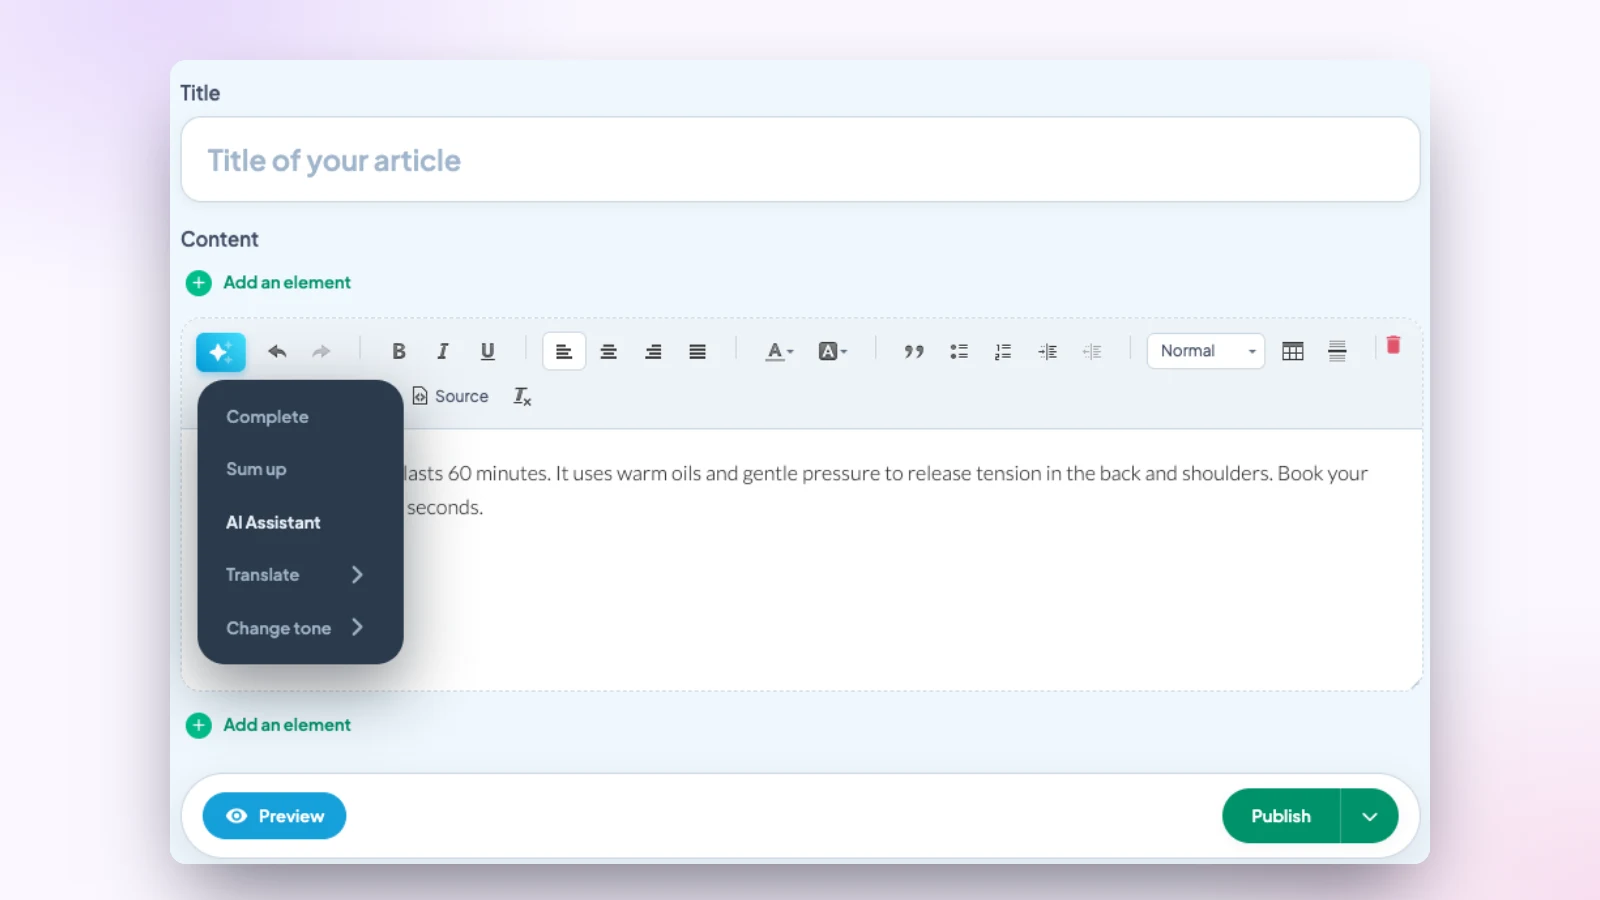
Task: Choose Sum up from the AI menu
Action: [256, 469]
